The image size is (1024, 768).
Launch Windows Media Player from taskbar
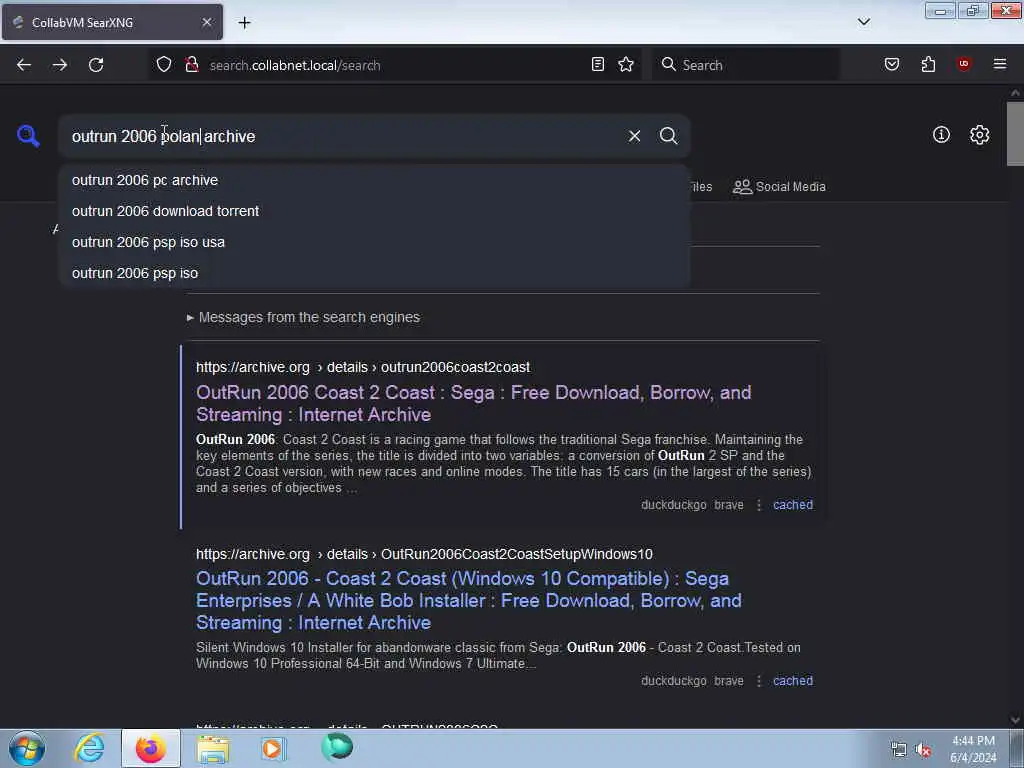[273, 748]
